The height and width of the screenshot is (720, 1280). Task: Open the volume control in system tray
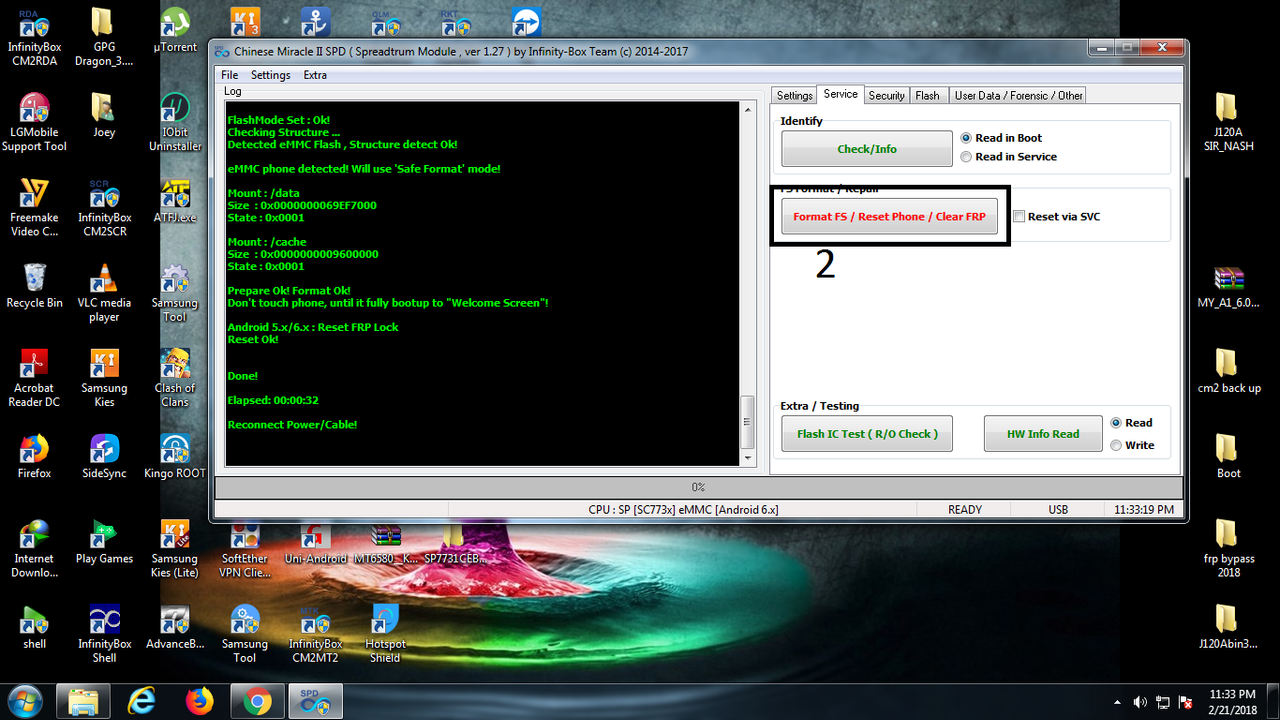coord(1141,702)
